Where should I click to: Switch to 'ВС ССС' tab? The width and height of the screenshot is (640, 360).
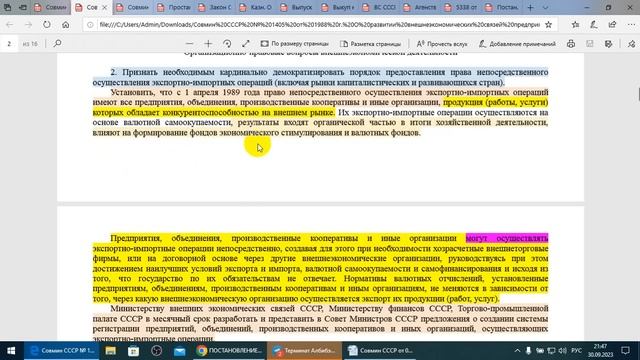pyautogui.click(x=379, y=7)
